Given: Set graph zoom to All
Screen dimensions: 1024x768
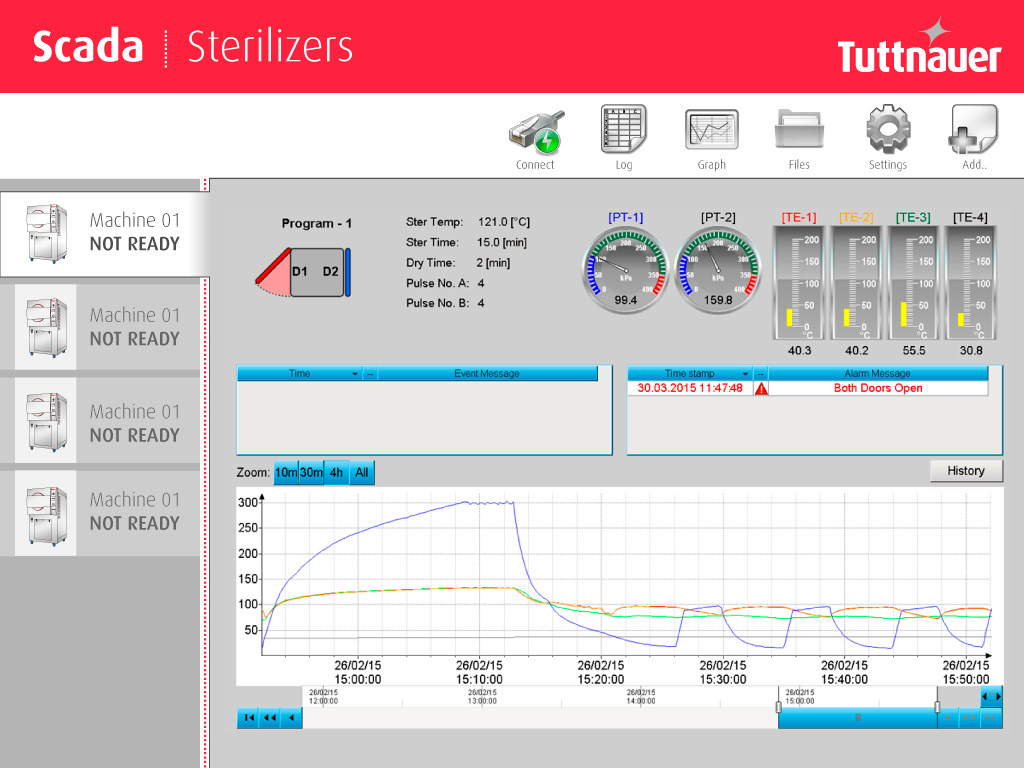Looking at the screenshot, I should pos(362,473).
